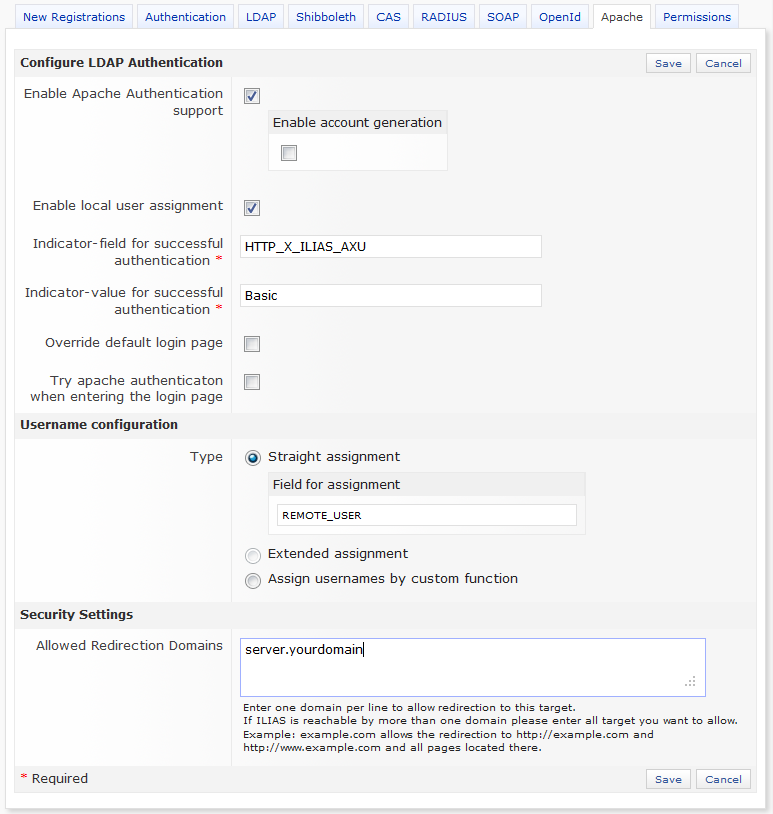This screenshot has height=814, width=773.
Task: Open the RADIUS tab
Action: tap(443, 17)
